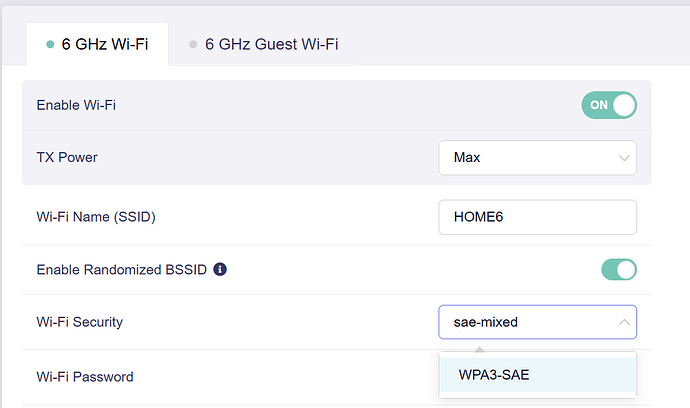Collapse the sae-mixed Wi-Fi Security dropdown

click(537, 322)
